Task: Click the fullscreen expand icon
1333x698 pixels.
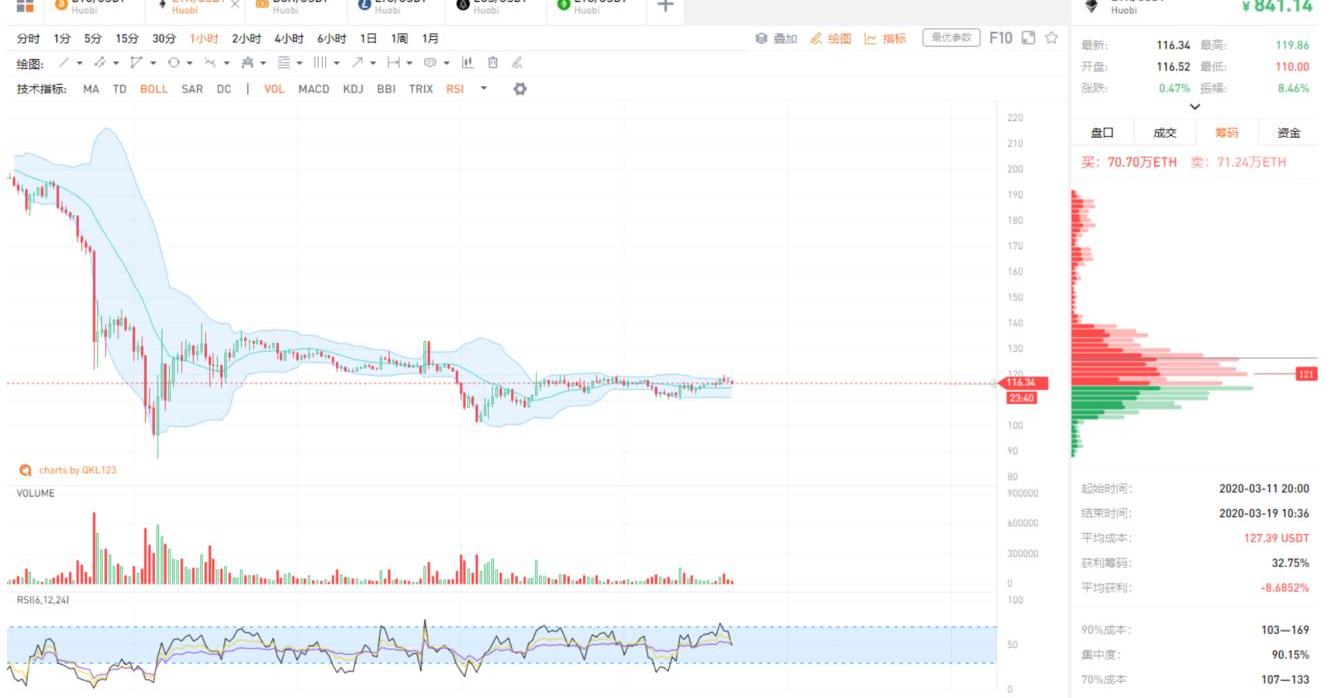Action: [1027, 38]
